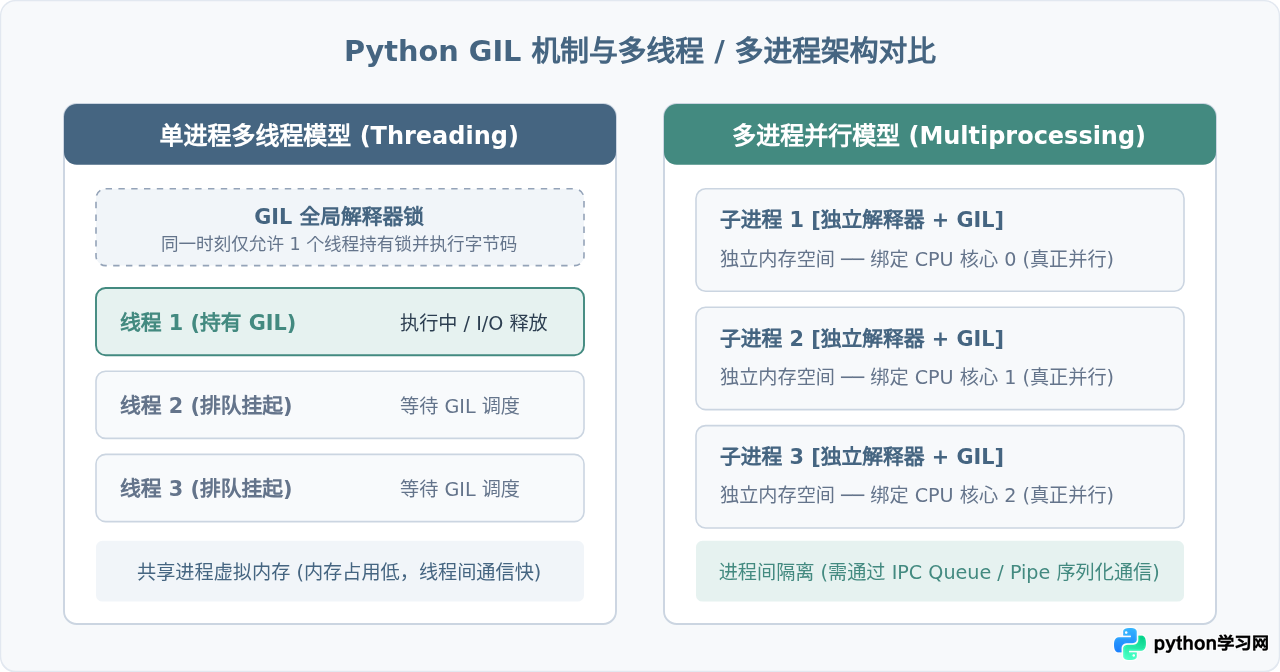The image size is (1280, 672).
Task: Select the "单进程多线程模型 (Threading)" header
Action: pos(340,135)
